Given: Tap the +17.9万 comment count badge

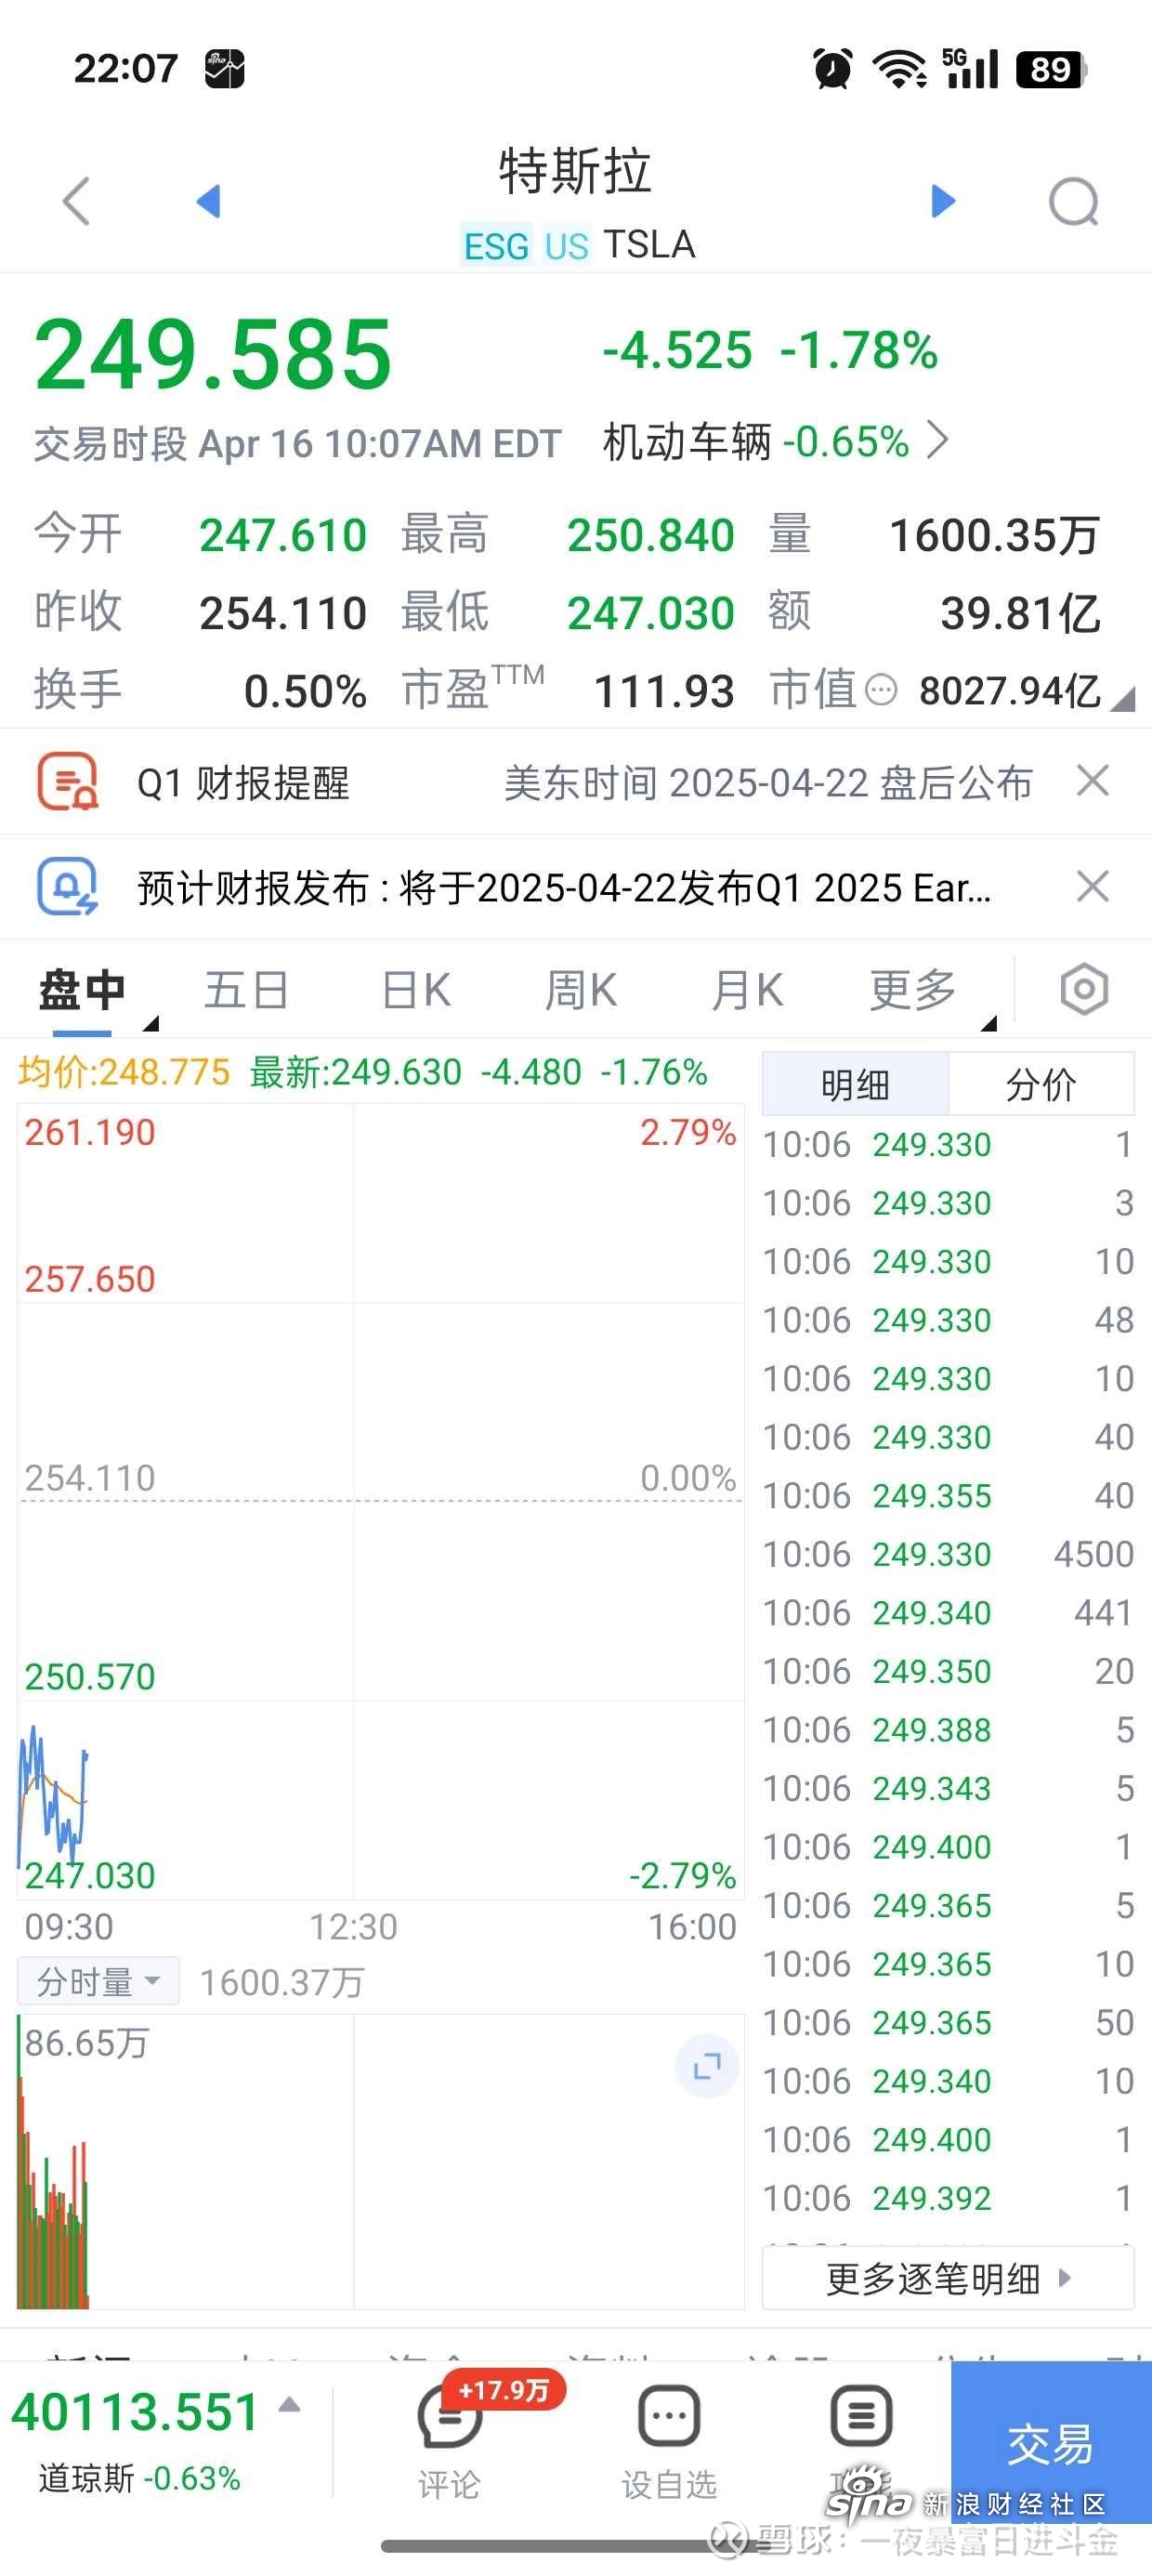Looking at the screenshot, I should [504, 2391].
